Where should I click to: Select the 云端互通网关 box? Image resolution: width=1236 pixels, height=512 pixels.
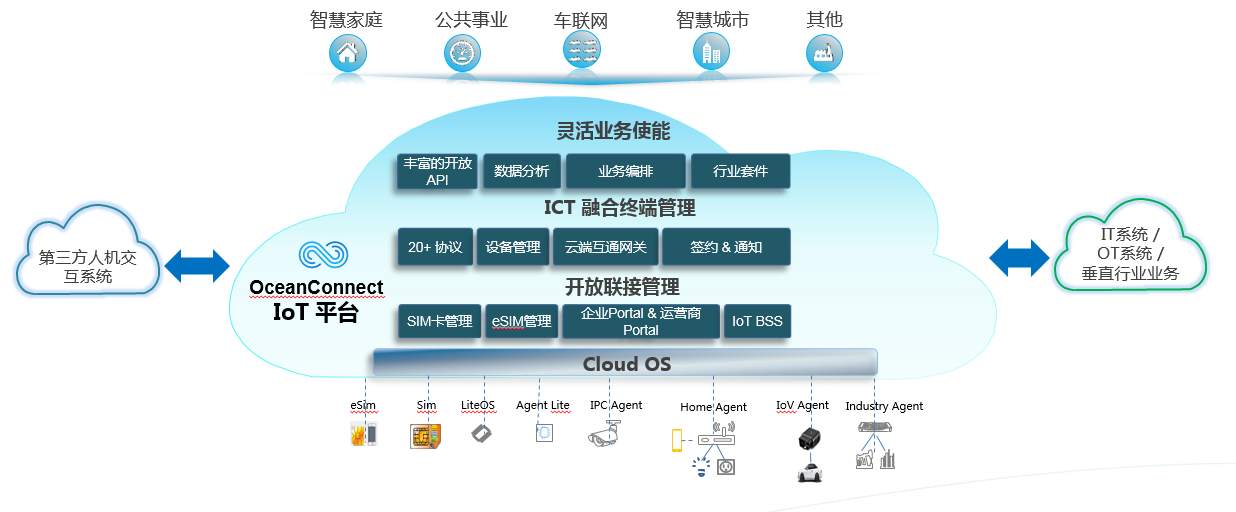tap(606, 247)
